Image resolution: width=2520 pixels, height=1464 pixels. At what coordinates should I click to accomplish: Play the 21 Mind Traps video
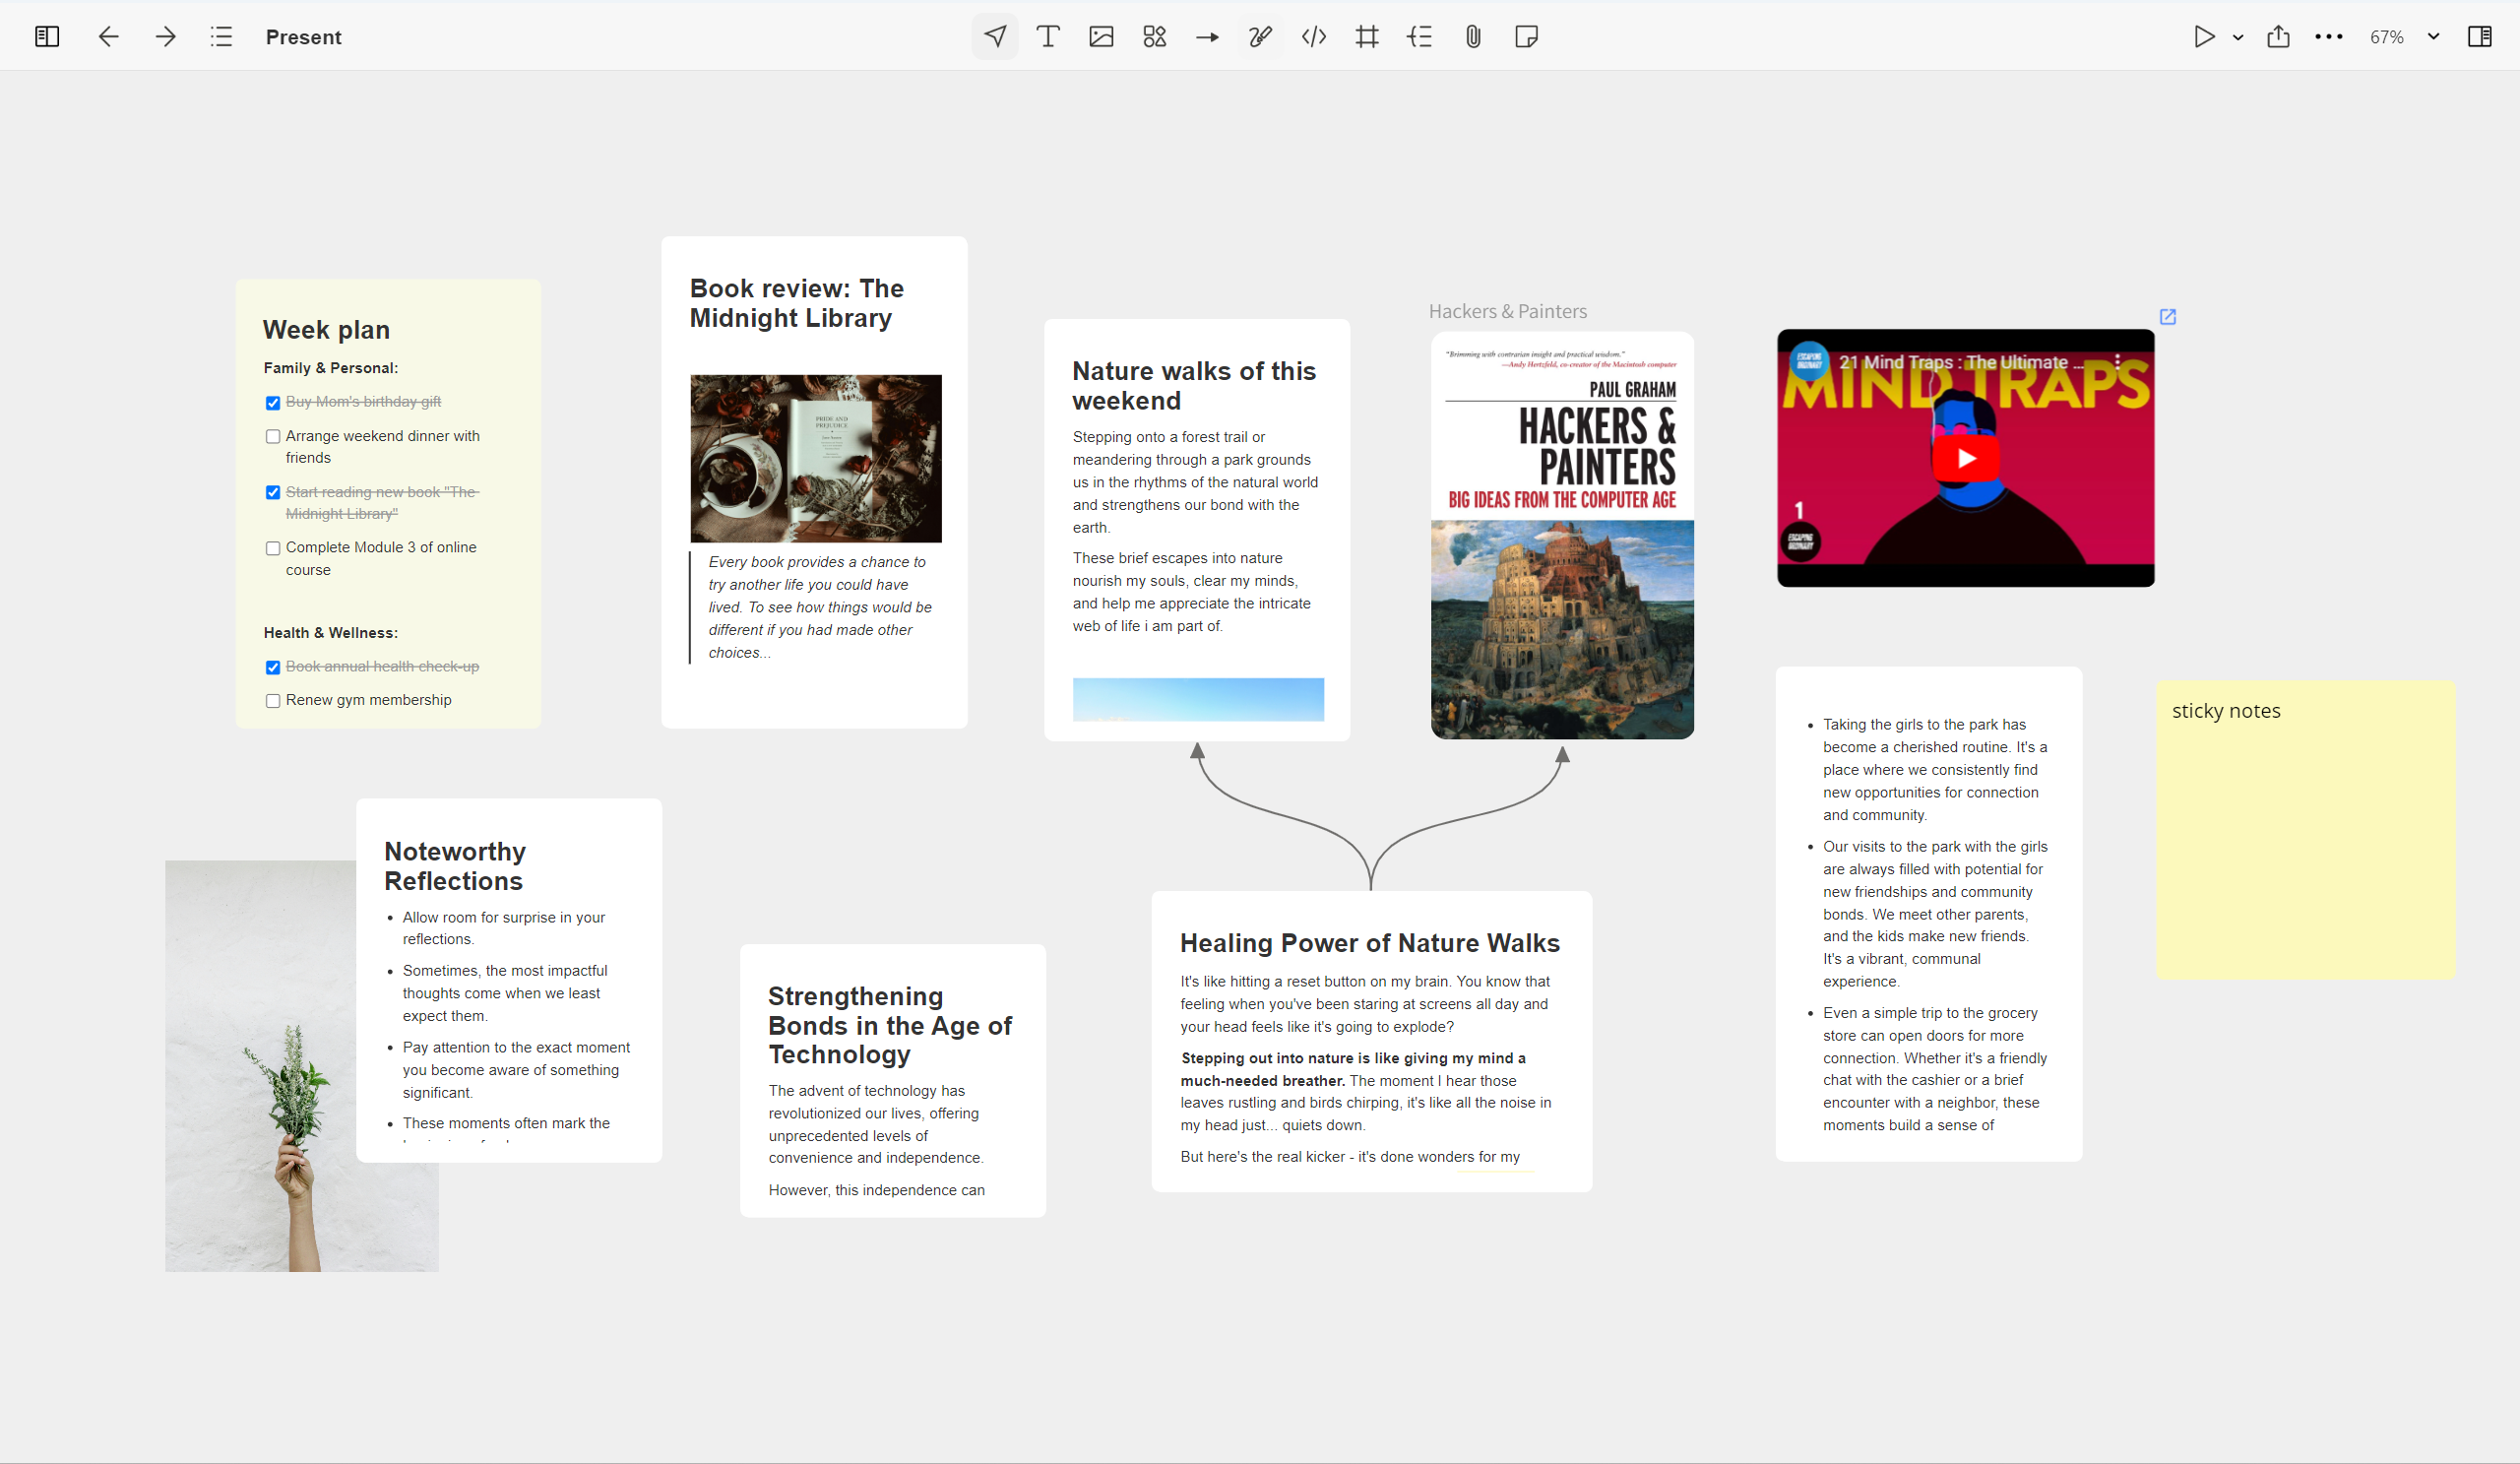(1965, 458)
